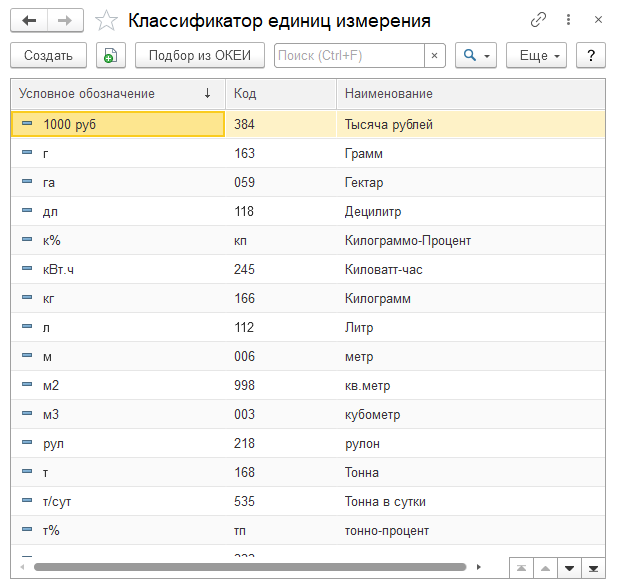Sort by Условное обозначение column header
626x584 pixels.
tap(118, 94)
